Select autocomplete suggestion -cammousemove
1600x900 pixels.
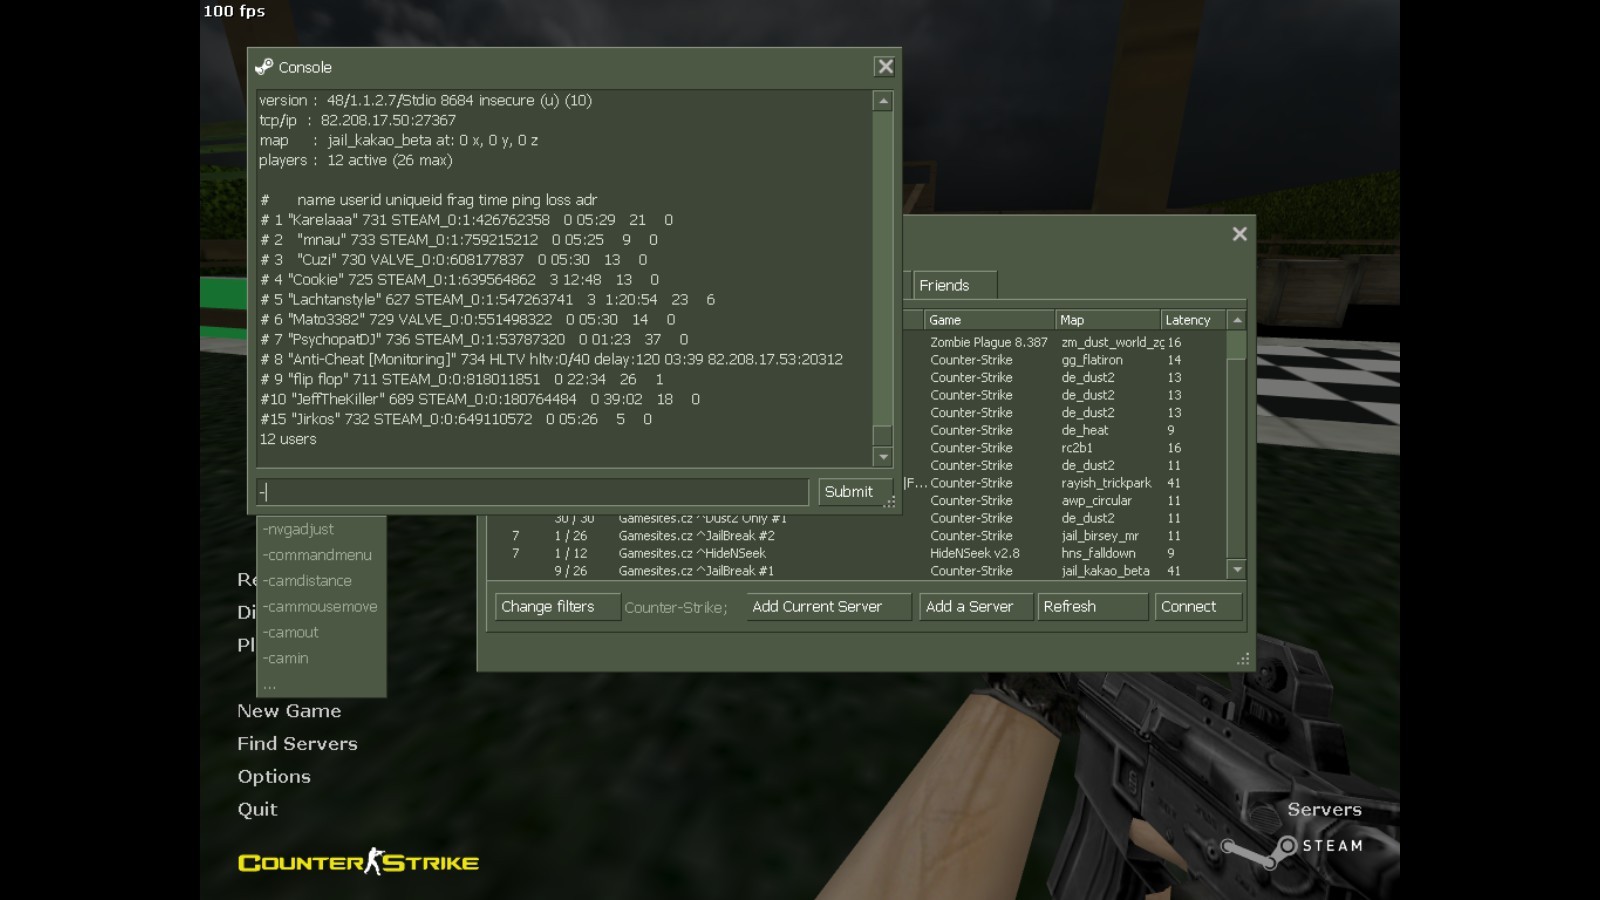tap(320, 607)
